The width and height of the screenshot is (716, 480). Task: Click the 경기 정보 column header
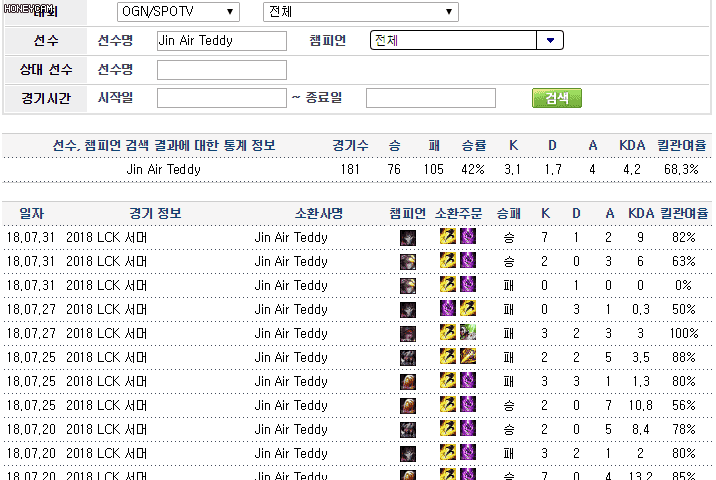click(x=155, y=213)
